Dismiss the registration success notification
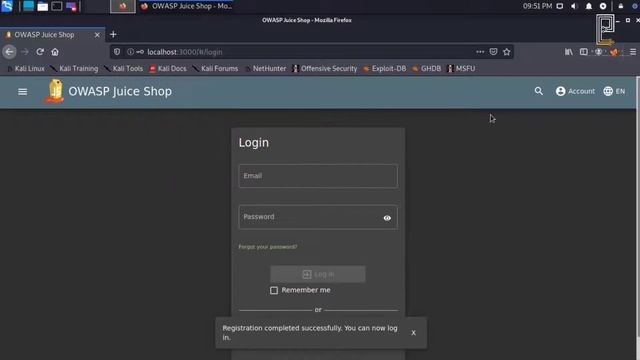The image size is (640, 360). pyautogui.click(x=413, y=333)
